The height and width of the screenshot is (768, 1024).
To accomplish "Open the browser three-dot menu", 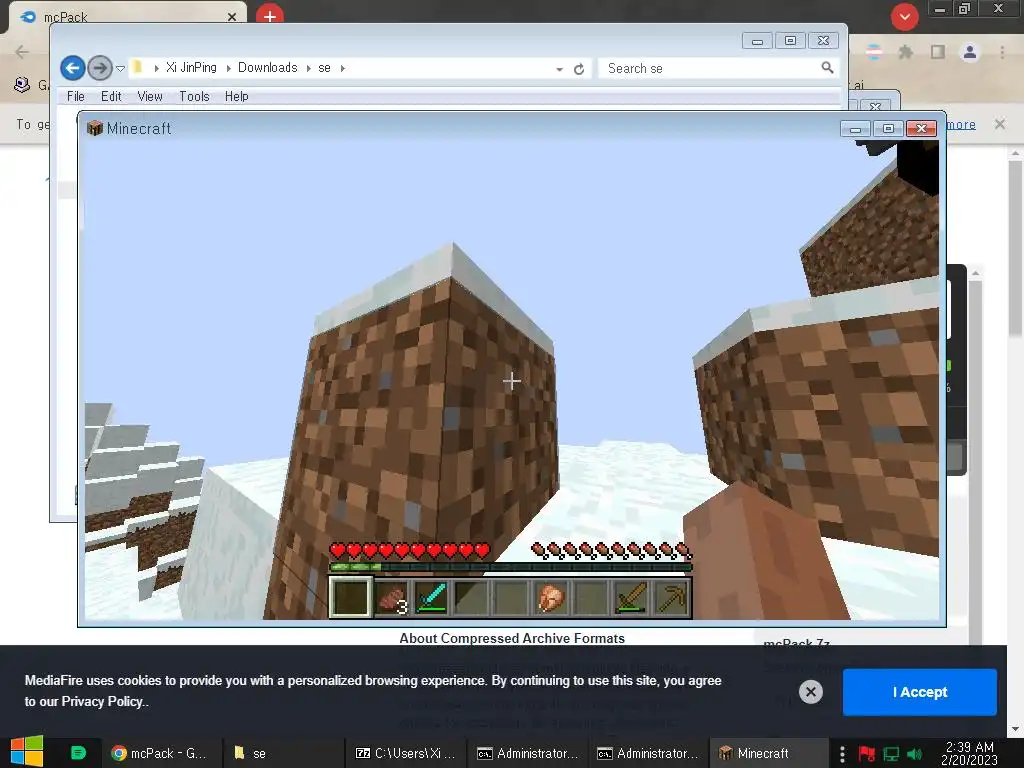I will pos(1002,52).
